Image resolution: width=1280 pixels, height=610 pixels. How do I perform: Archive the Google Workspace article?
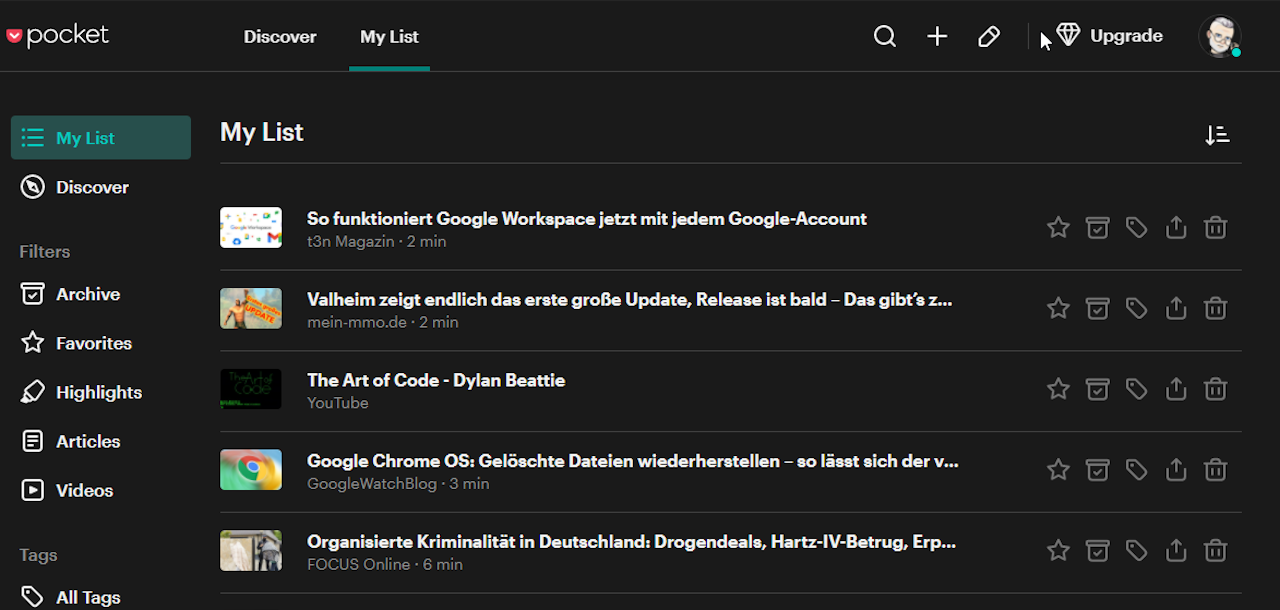tap(1098, 228)
